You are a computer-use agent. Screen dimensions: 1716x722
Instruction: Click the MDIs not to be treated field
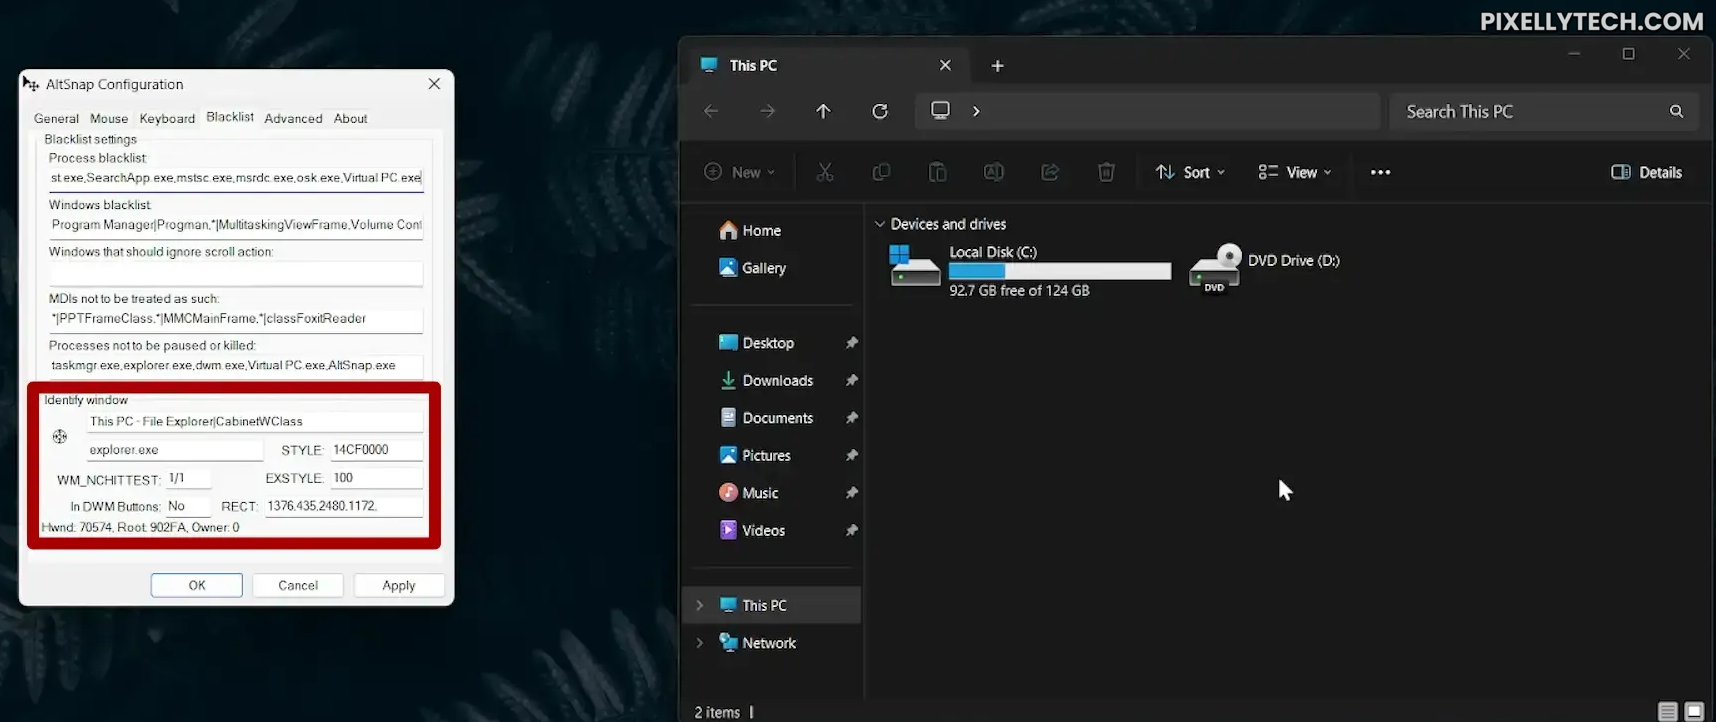coord(236,319)
